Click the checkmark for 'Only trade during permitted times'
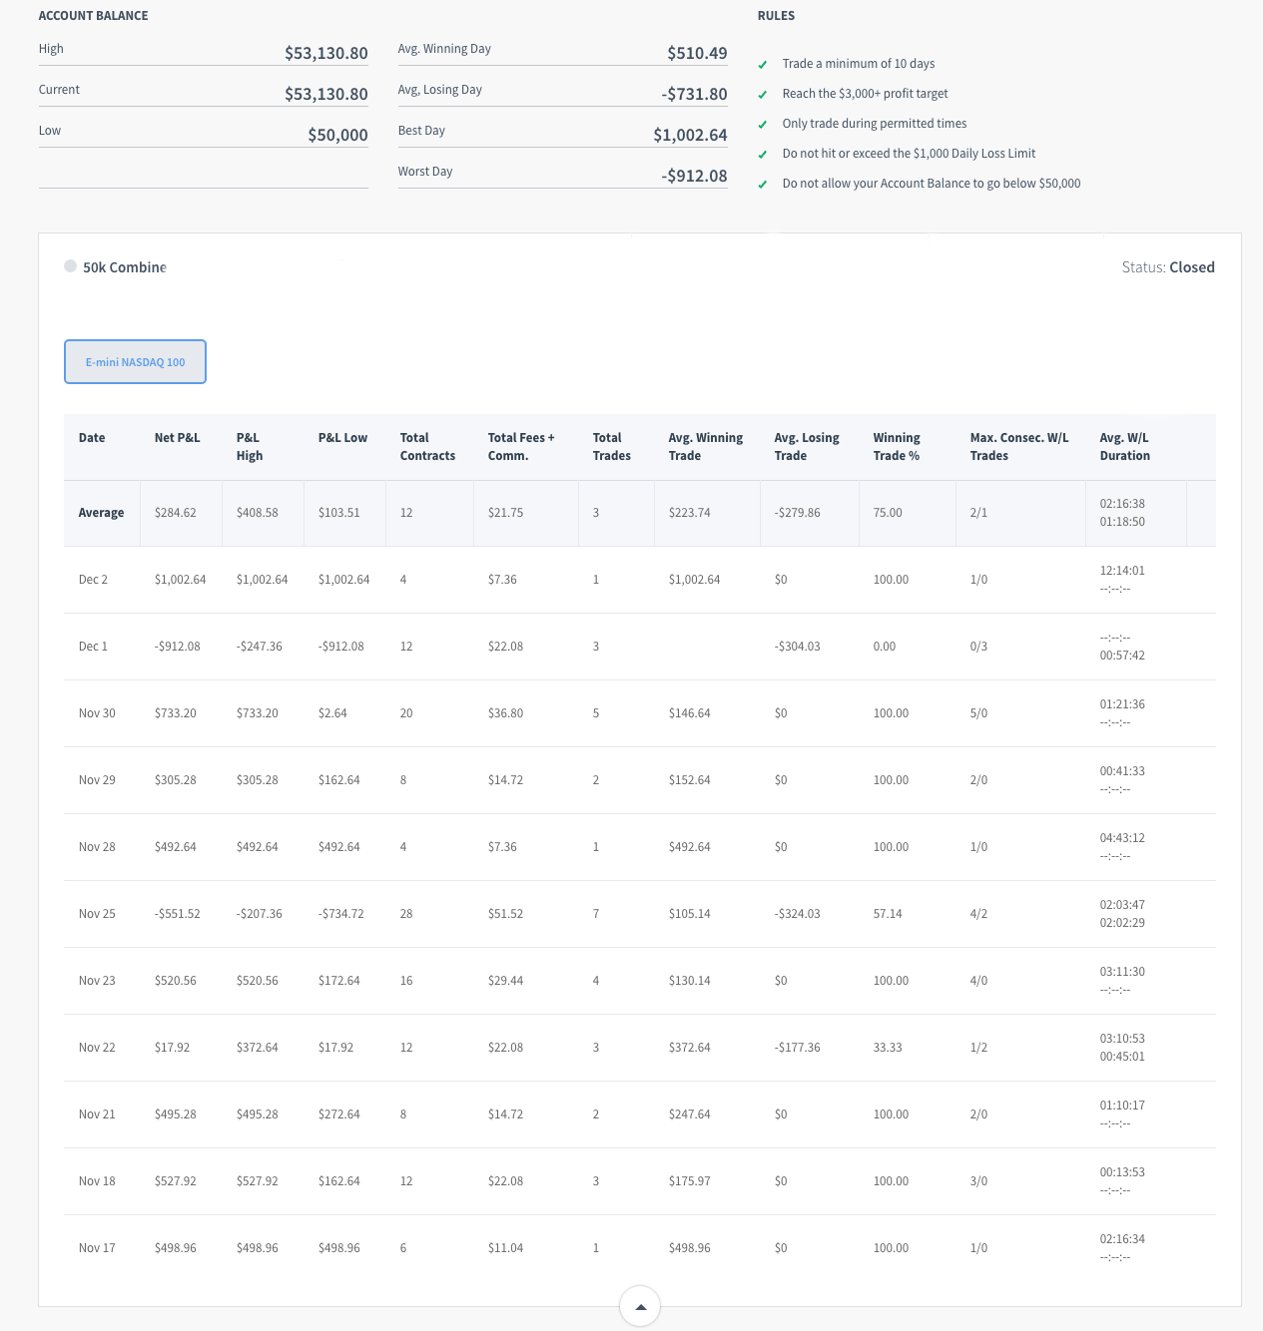This screenshot has width=1263, height=1331. (763, 125)
